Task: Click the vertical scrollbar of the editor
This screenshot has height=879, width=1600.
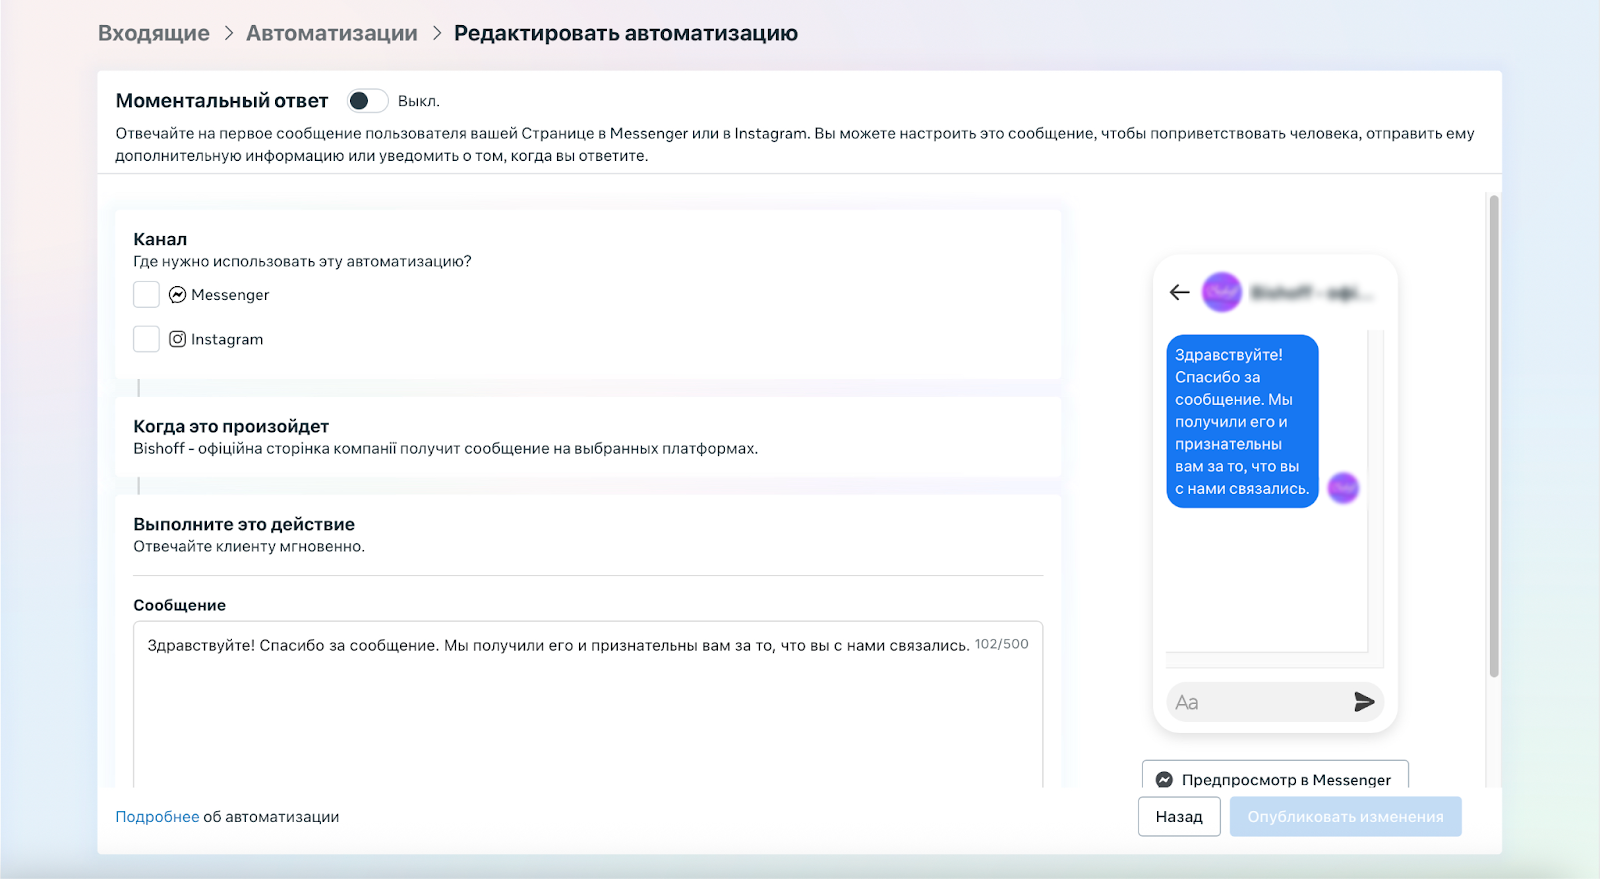Action: pos(1494,436)
